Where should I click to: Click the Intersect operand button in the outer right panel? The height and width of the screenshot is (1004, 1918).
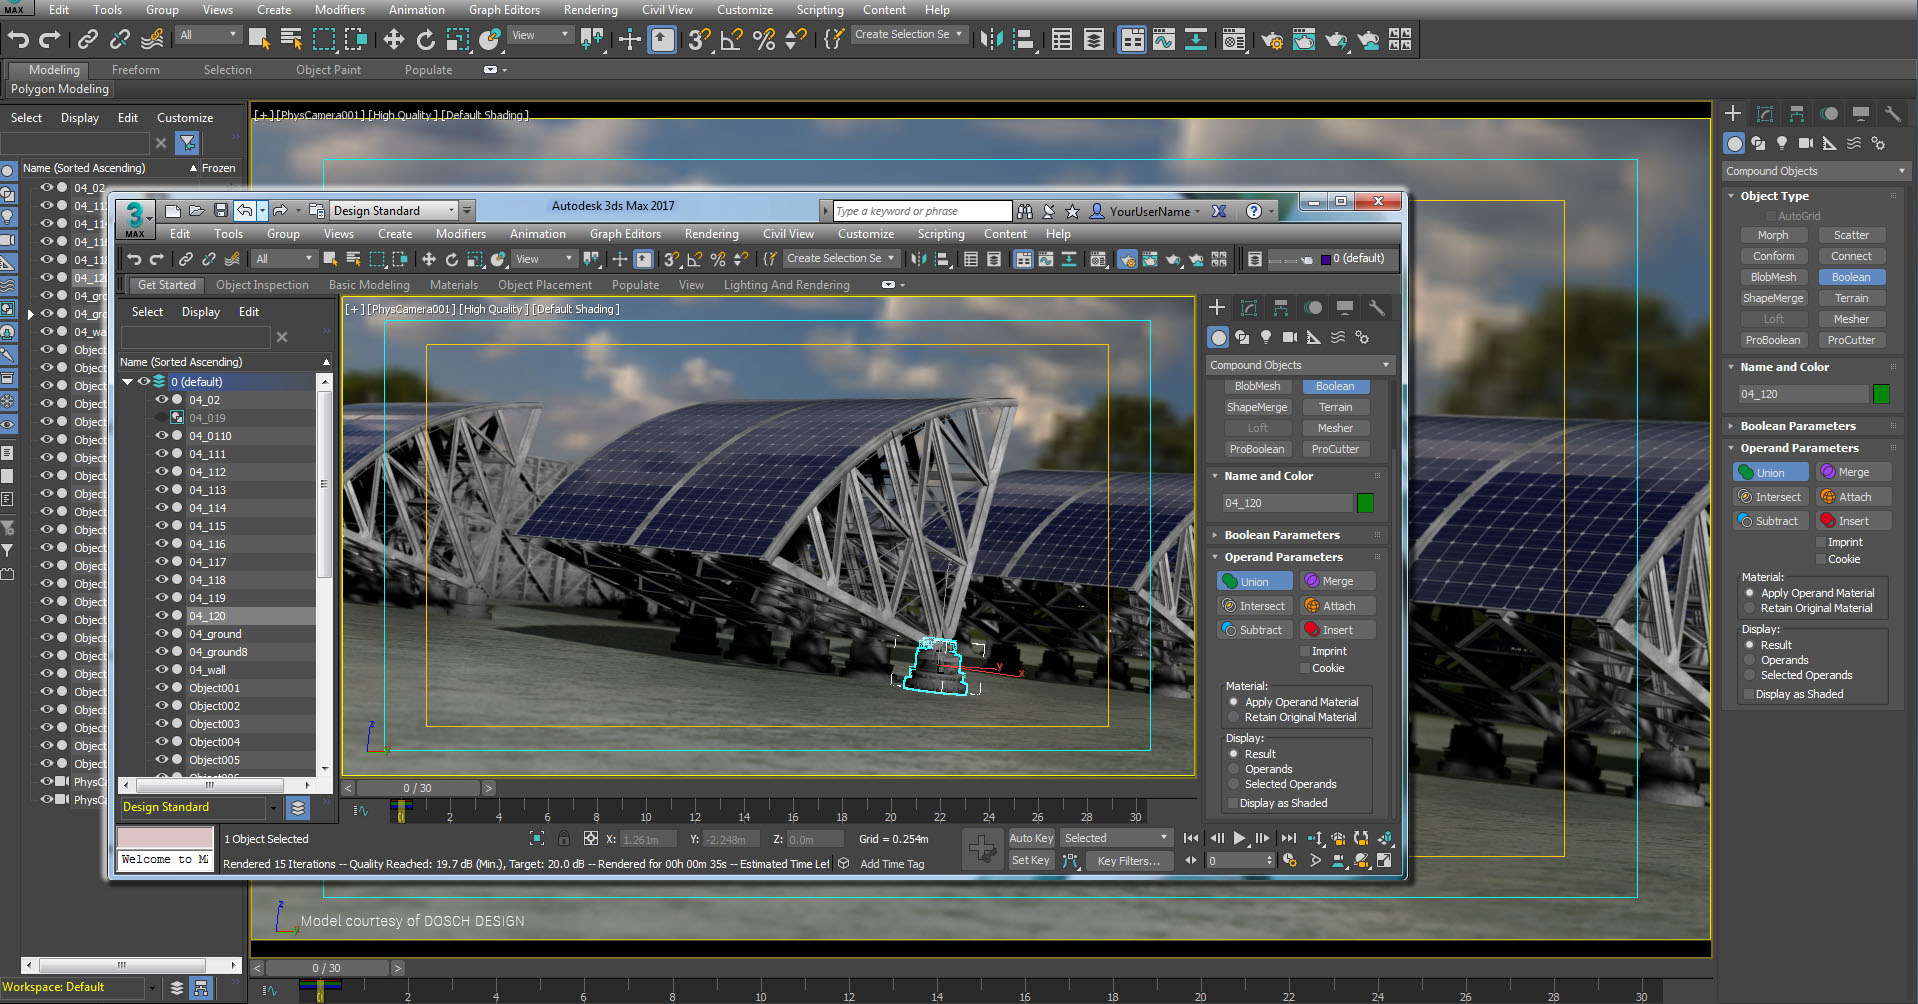(x=1770, y=497)
